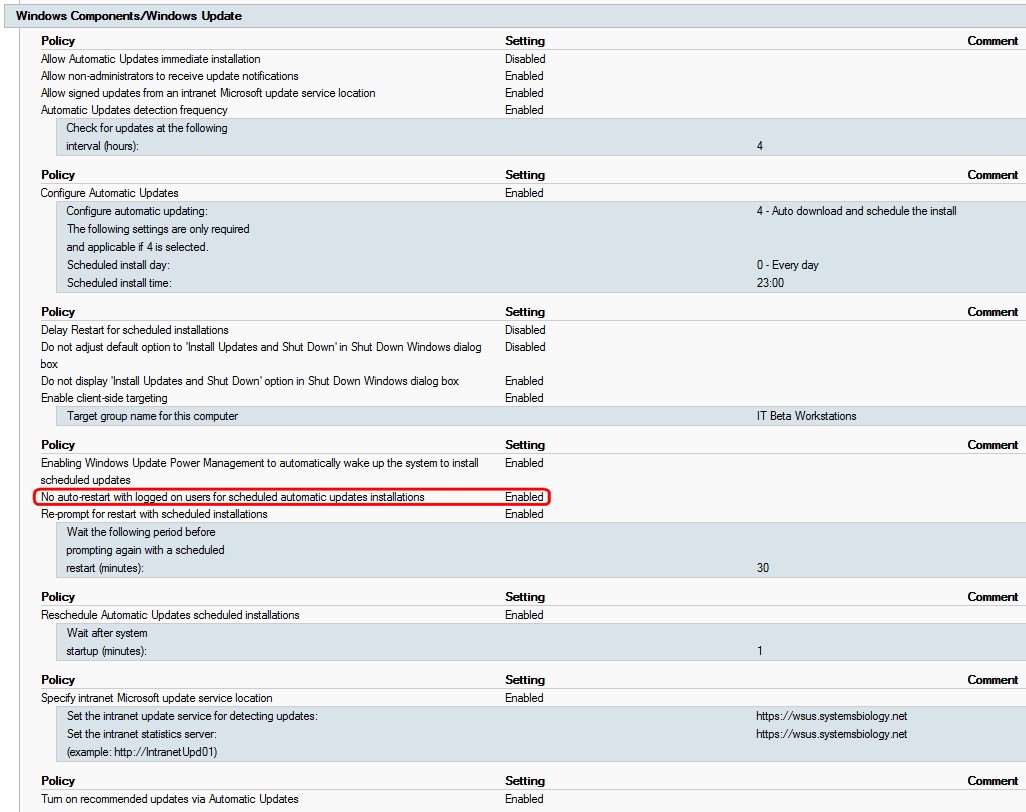Click the 'IT Beta Workstations' value

point(806,416)
